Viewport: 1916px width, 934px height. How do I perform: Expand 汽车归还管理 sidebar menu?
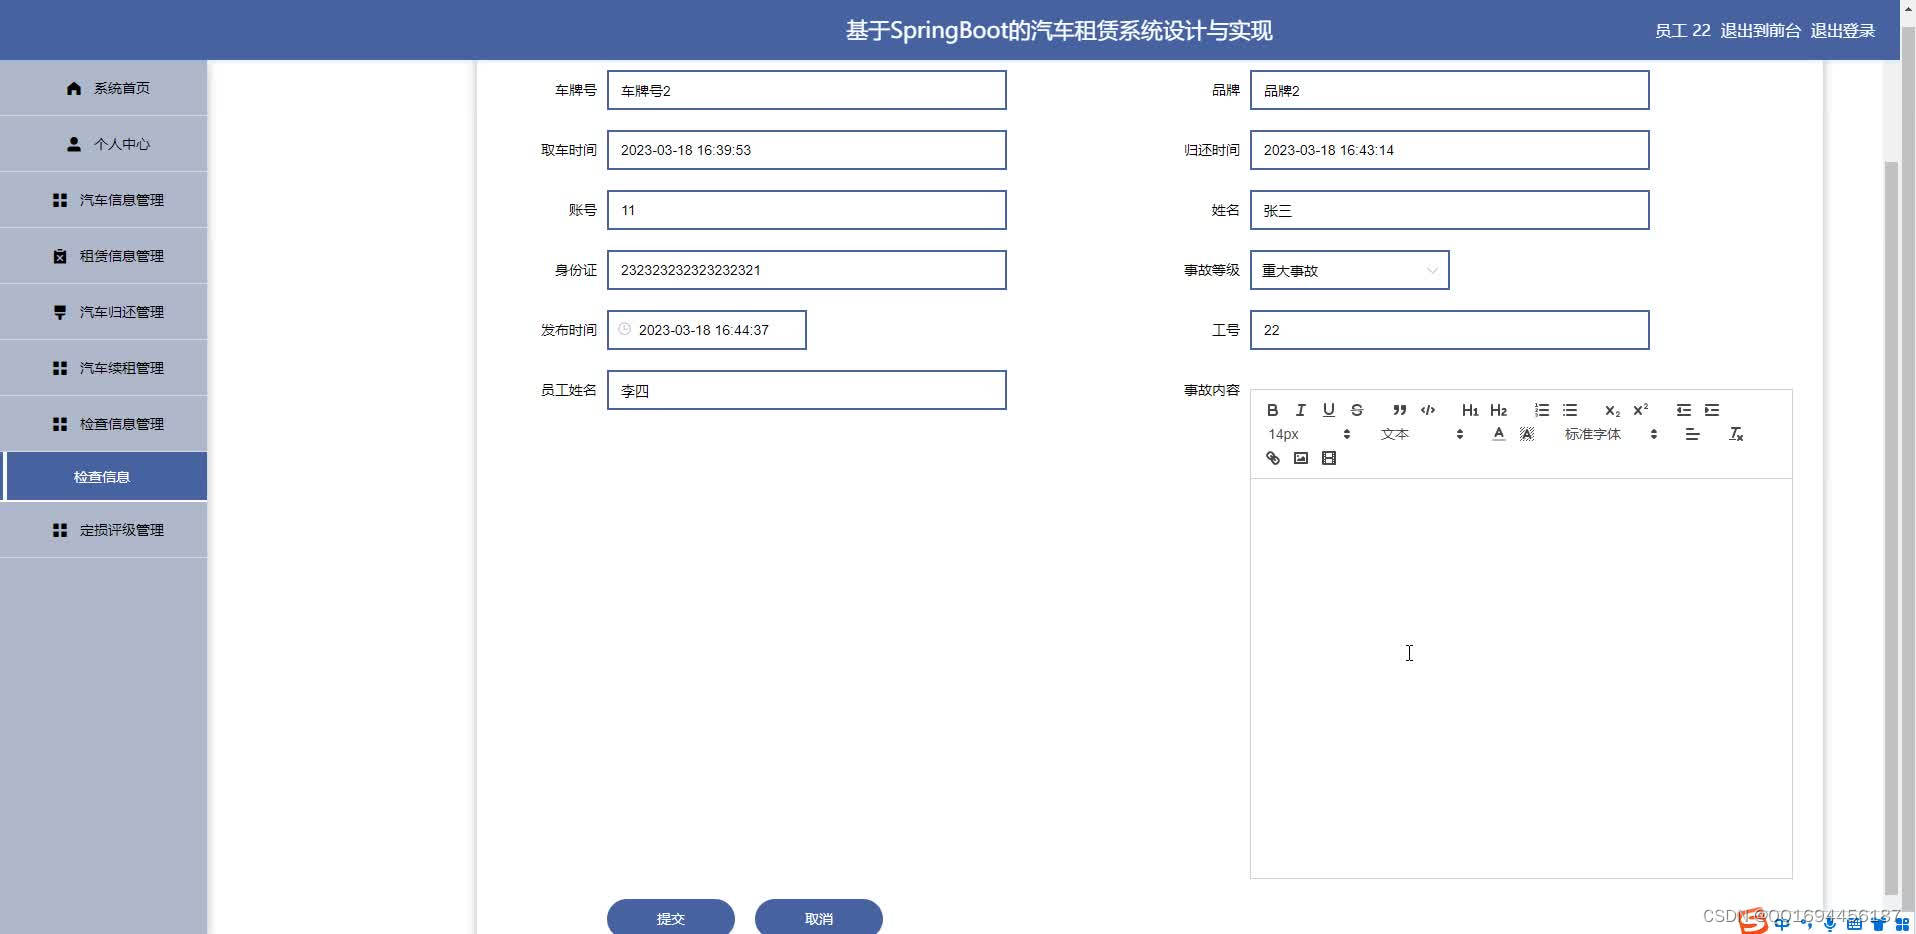[x=104, y=312]
